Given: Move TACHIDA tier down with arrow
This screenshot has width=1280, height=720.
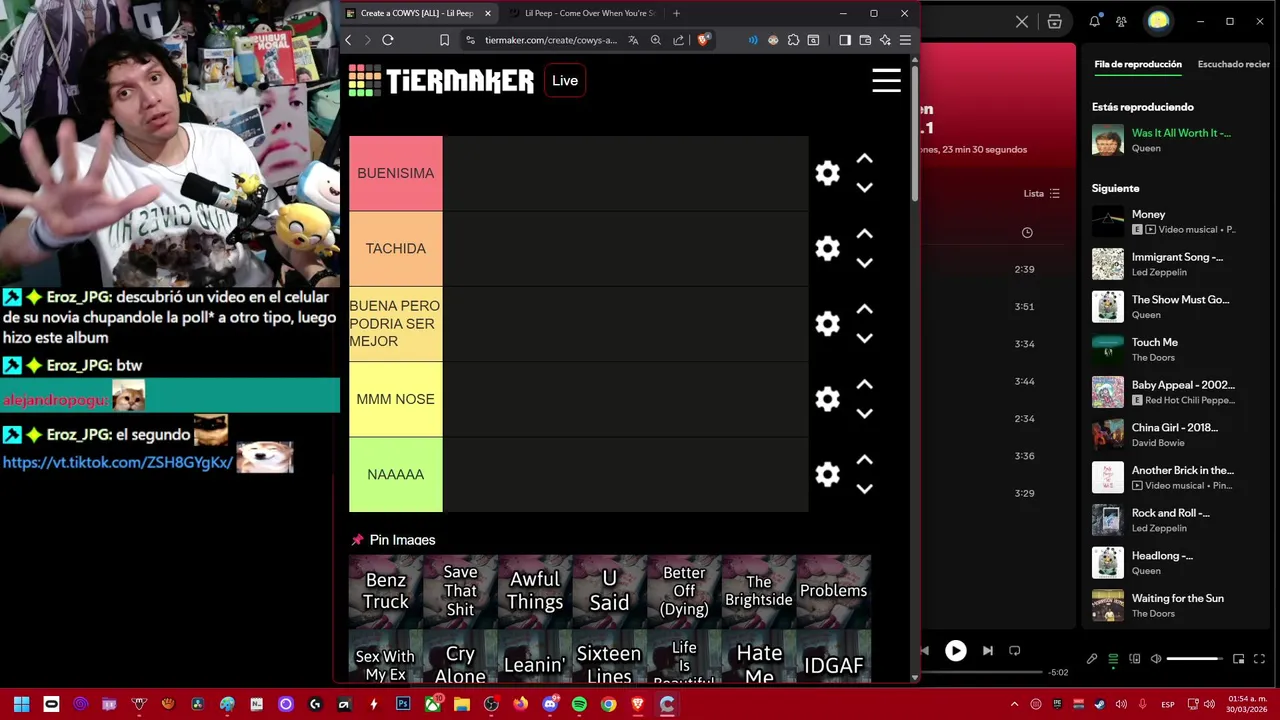Looking at the screenshot, I should click(865, 263).
